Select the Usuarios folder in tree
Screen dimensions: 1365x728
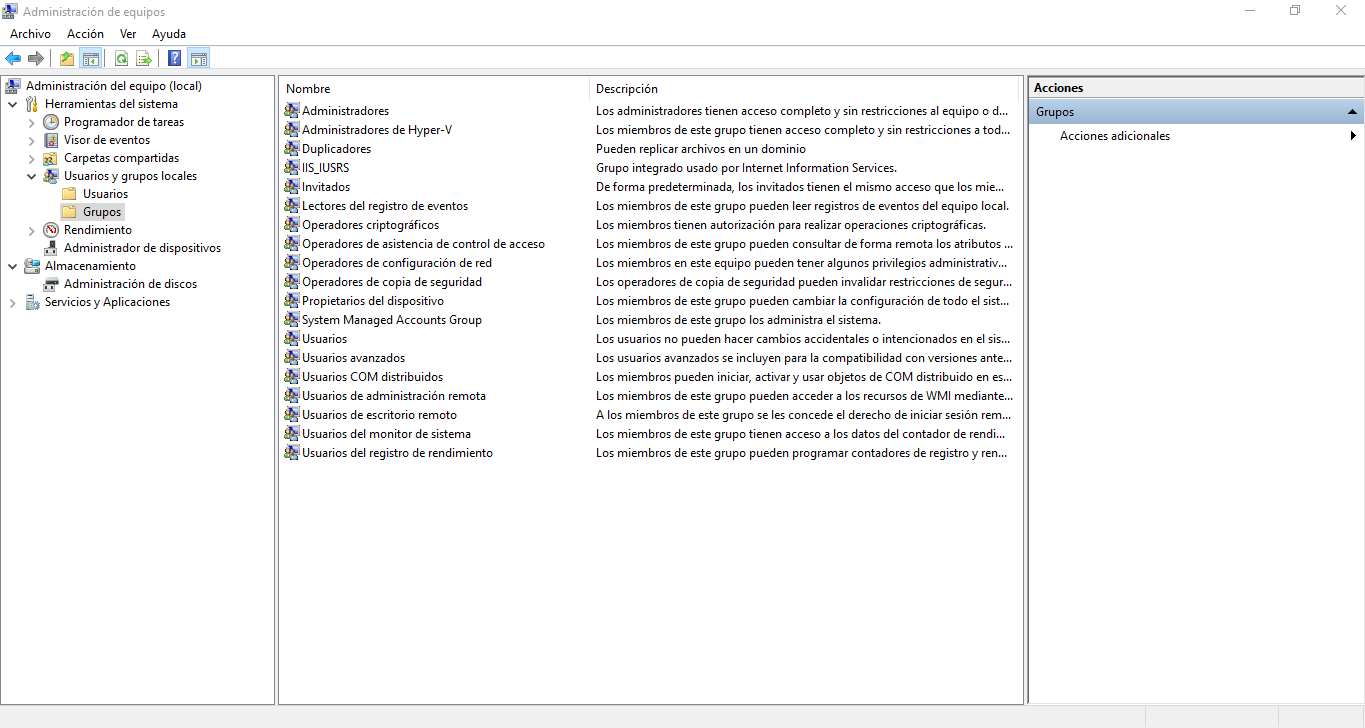coord(105,194)
